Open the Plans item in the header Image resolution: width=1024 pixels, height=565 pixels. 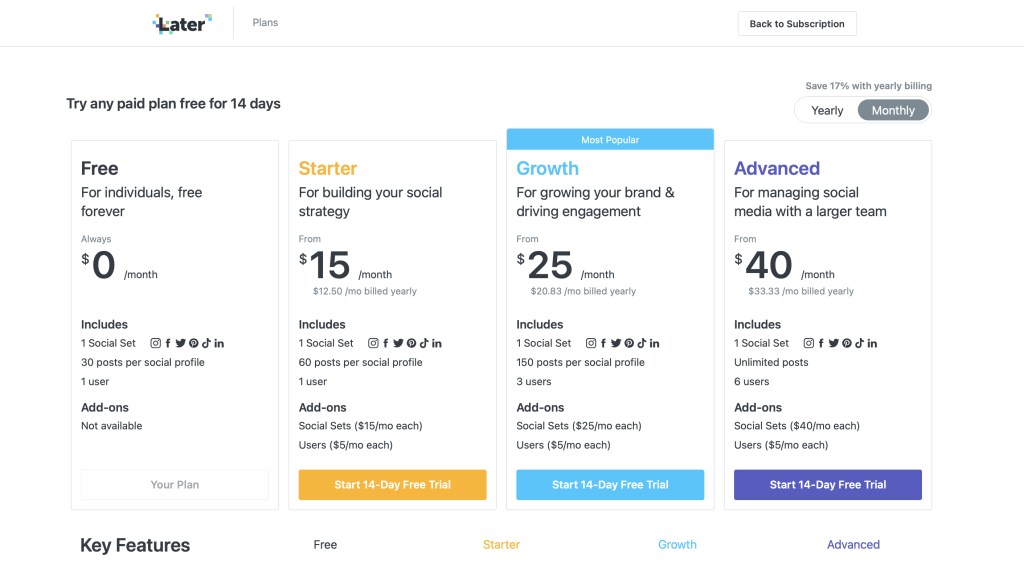coord(265,23)
